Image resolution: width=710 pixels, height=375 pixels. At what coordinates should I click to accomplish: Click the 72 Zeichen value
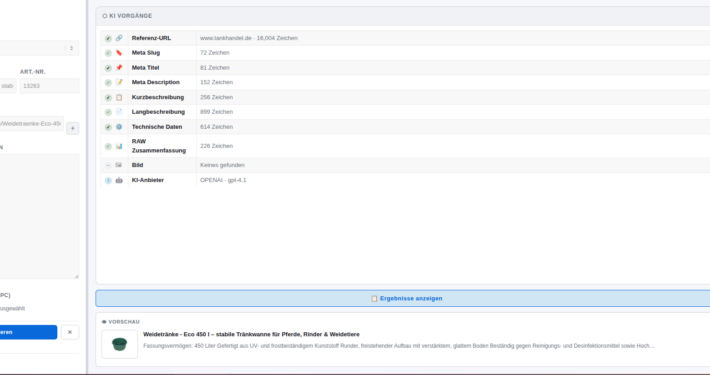coord(215,53)
